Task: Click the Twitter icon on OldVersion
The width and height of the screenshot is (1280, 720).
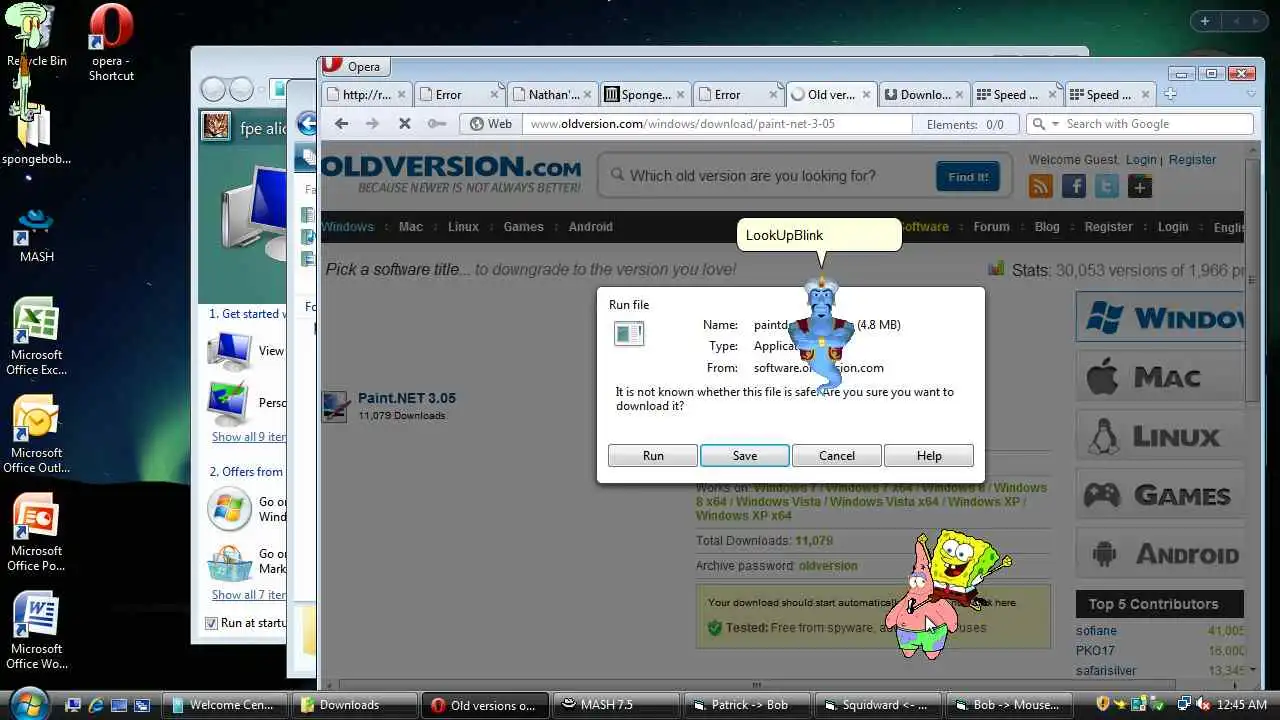Action: click(1107, 186)
